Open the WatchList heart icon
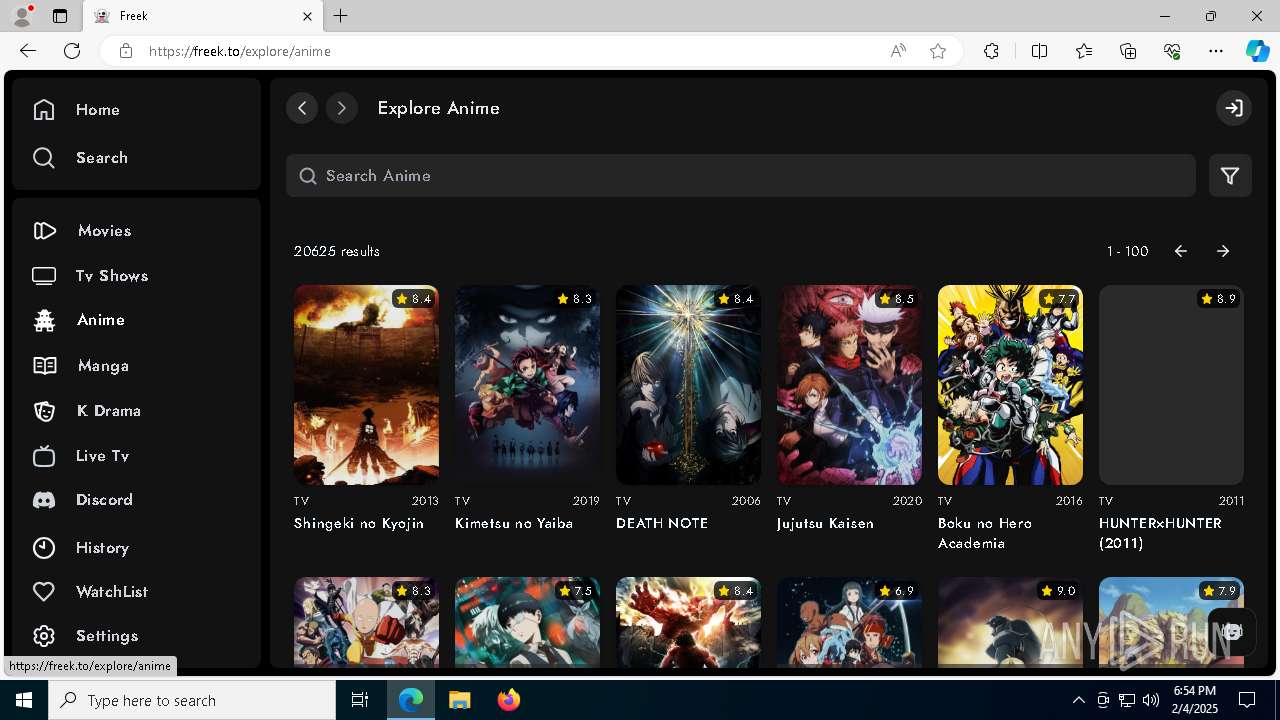The width and height of the screenshot is (1280, 720). (44, 592)
